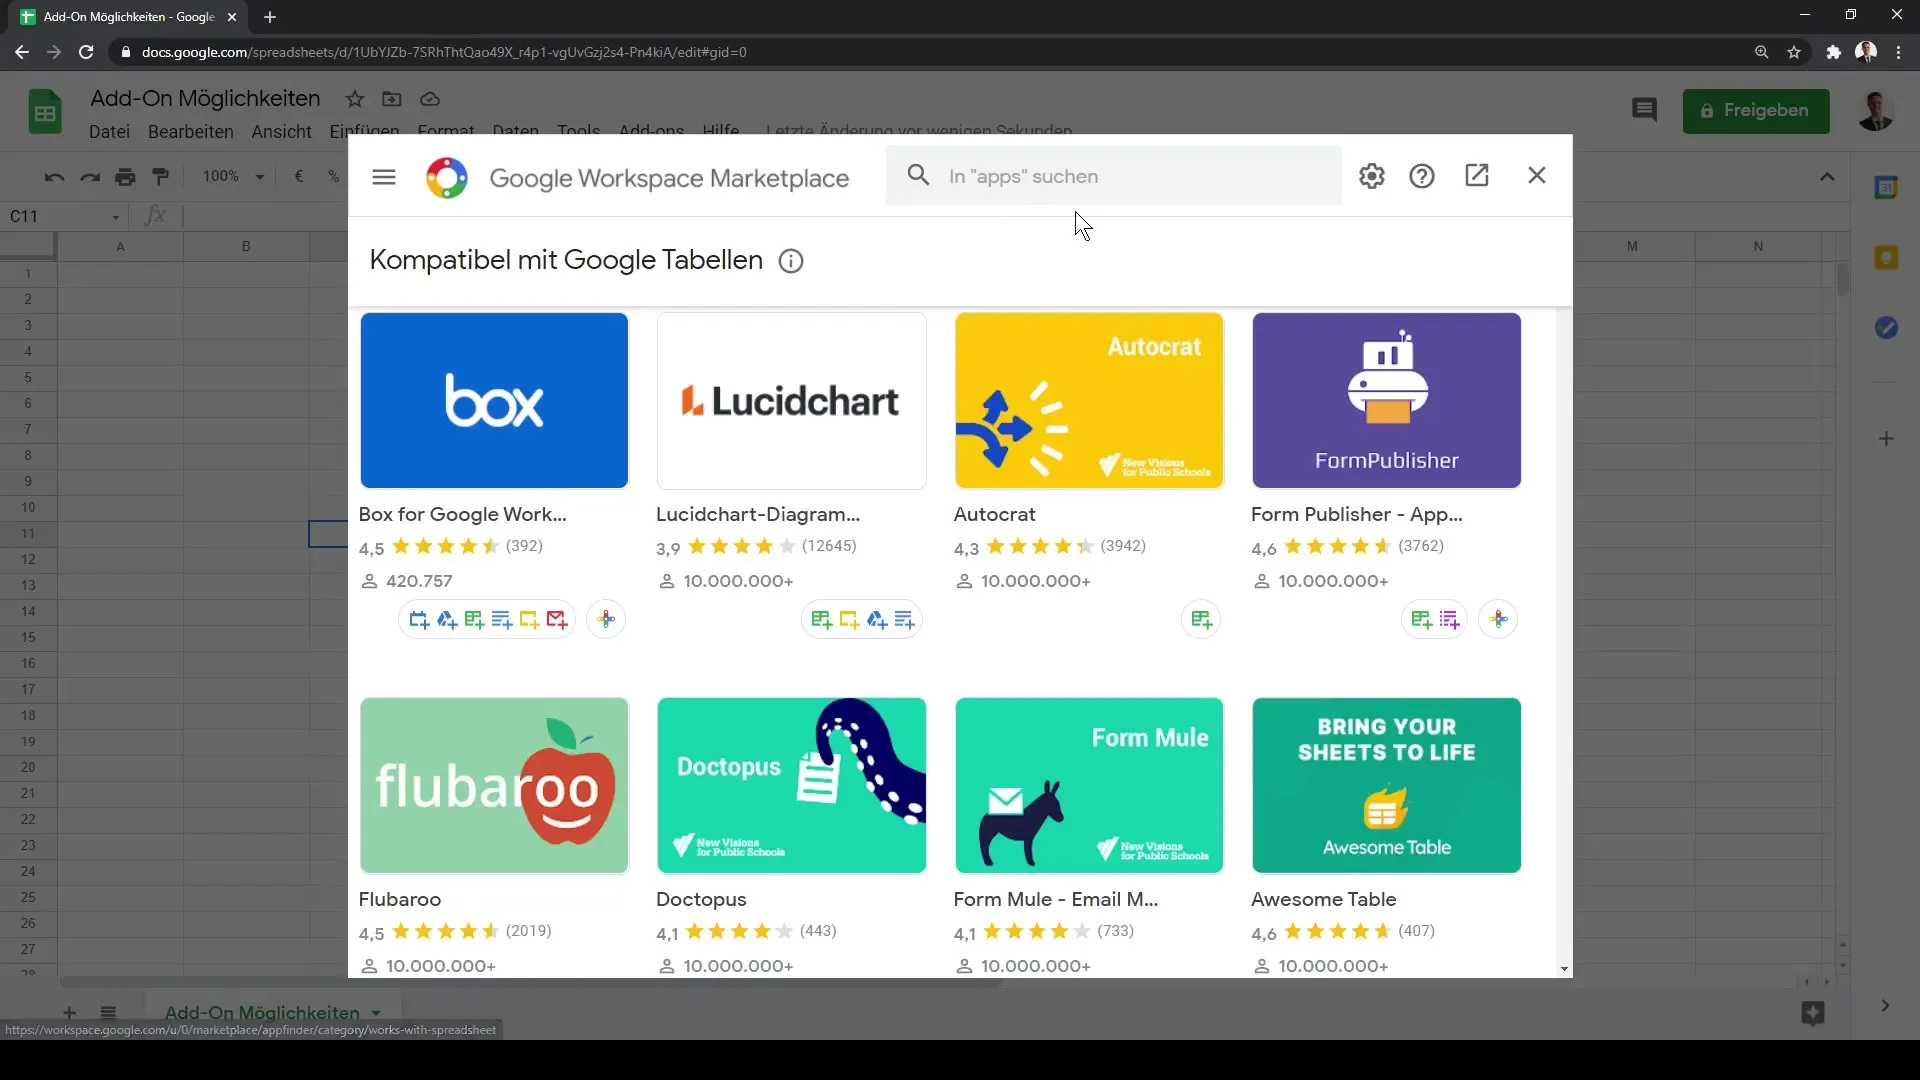
Task: Open the Datei menu
Action: [109, 132]
